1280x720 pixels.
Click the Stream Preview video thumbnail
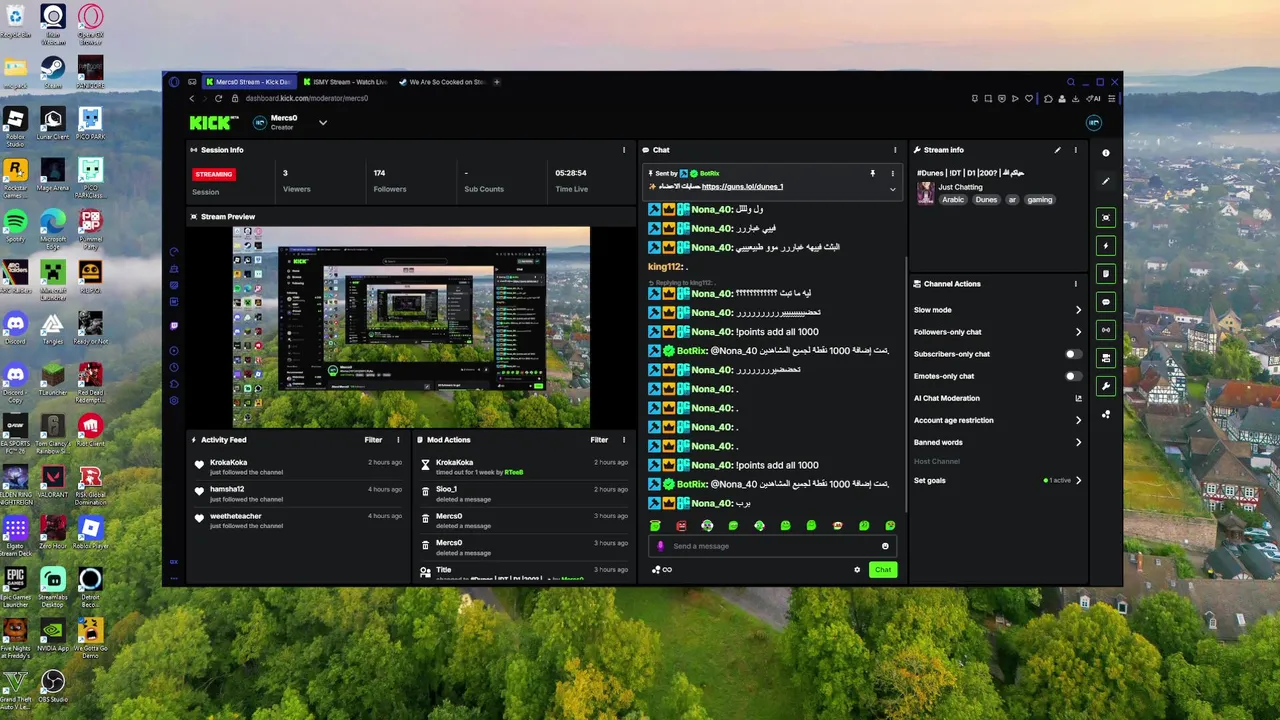tap(411, 327)
